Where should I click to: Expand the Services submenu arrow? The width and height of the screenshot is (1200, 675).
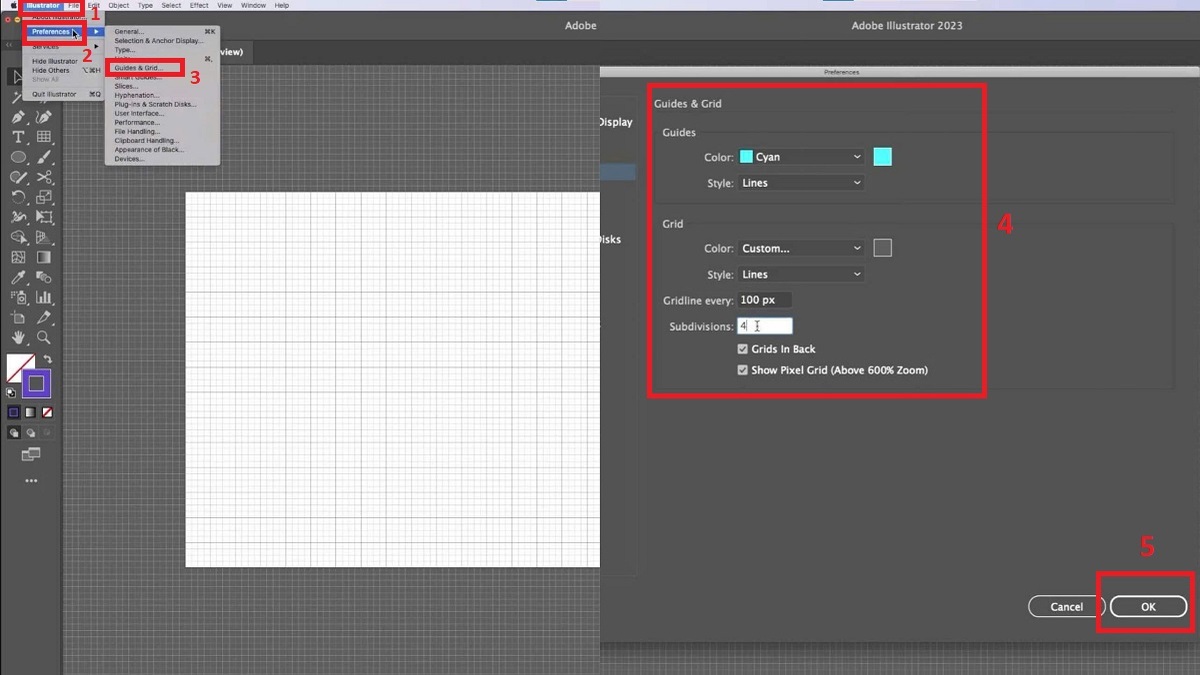[x=96, y=46]
